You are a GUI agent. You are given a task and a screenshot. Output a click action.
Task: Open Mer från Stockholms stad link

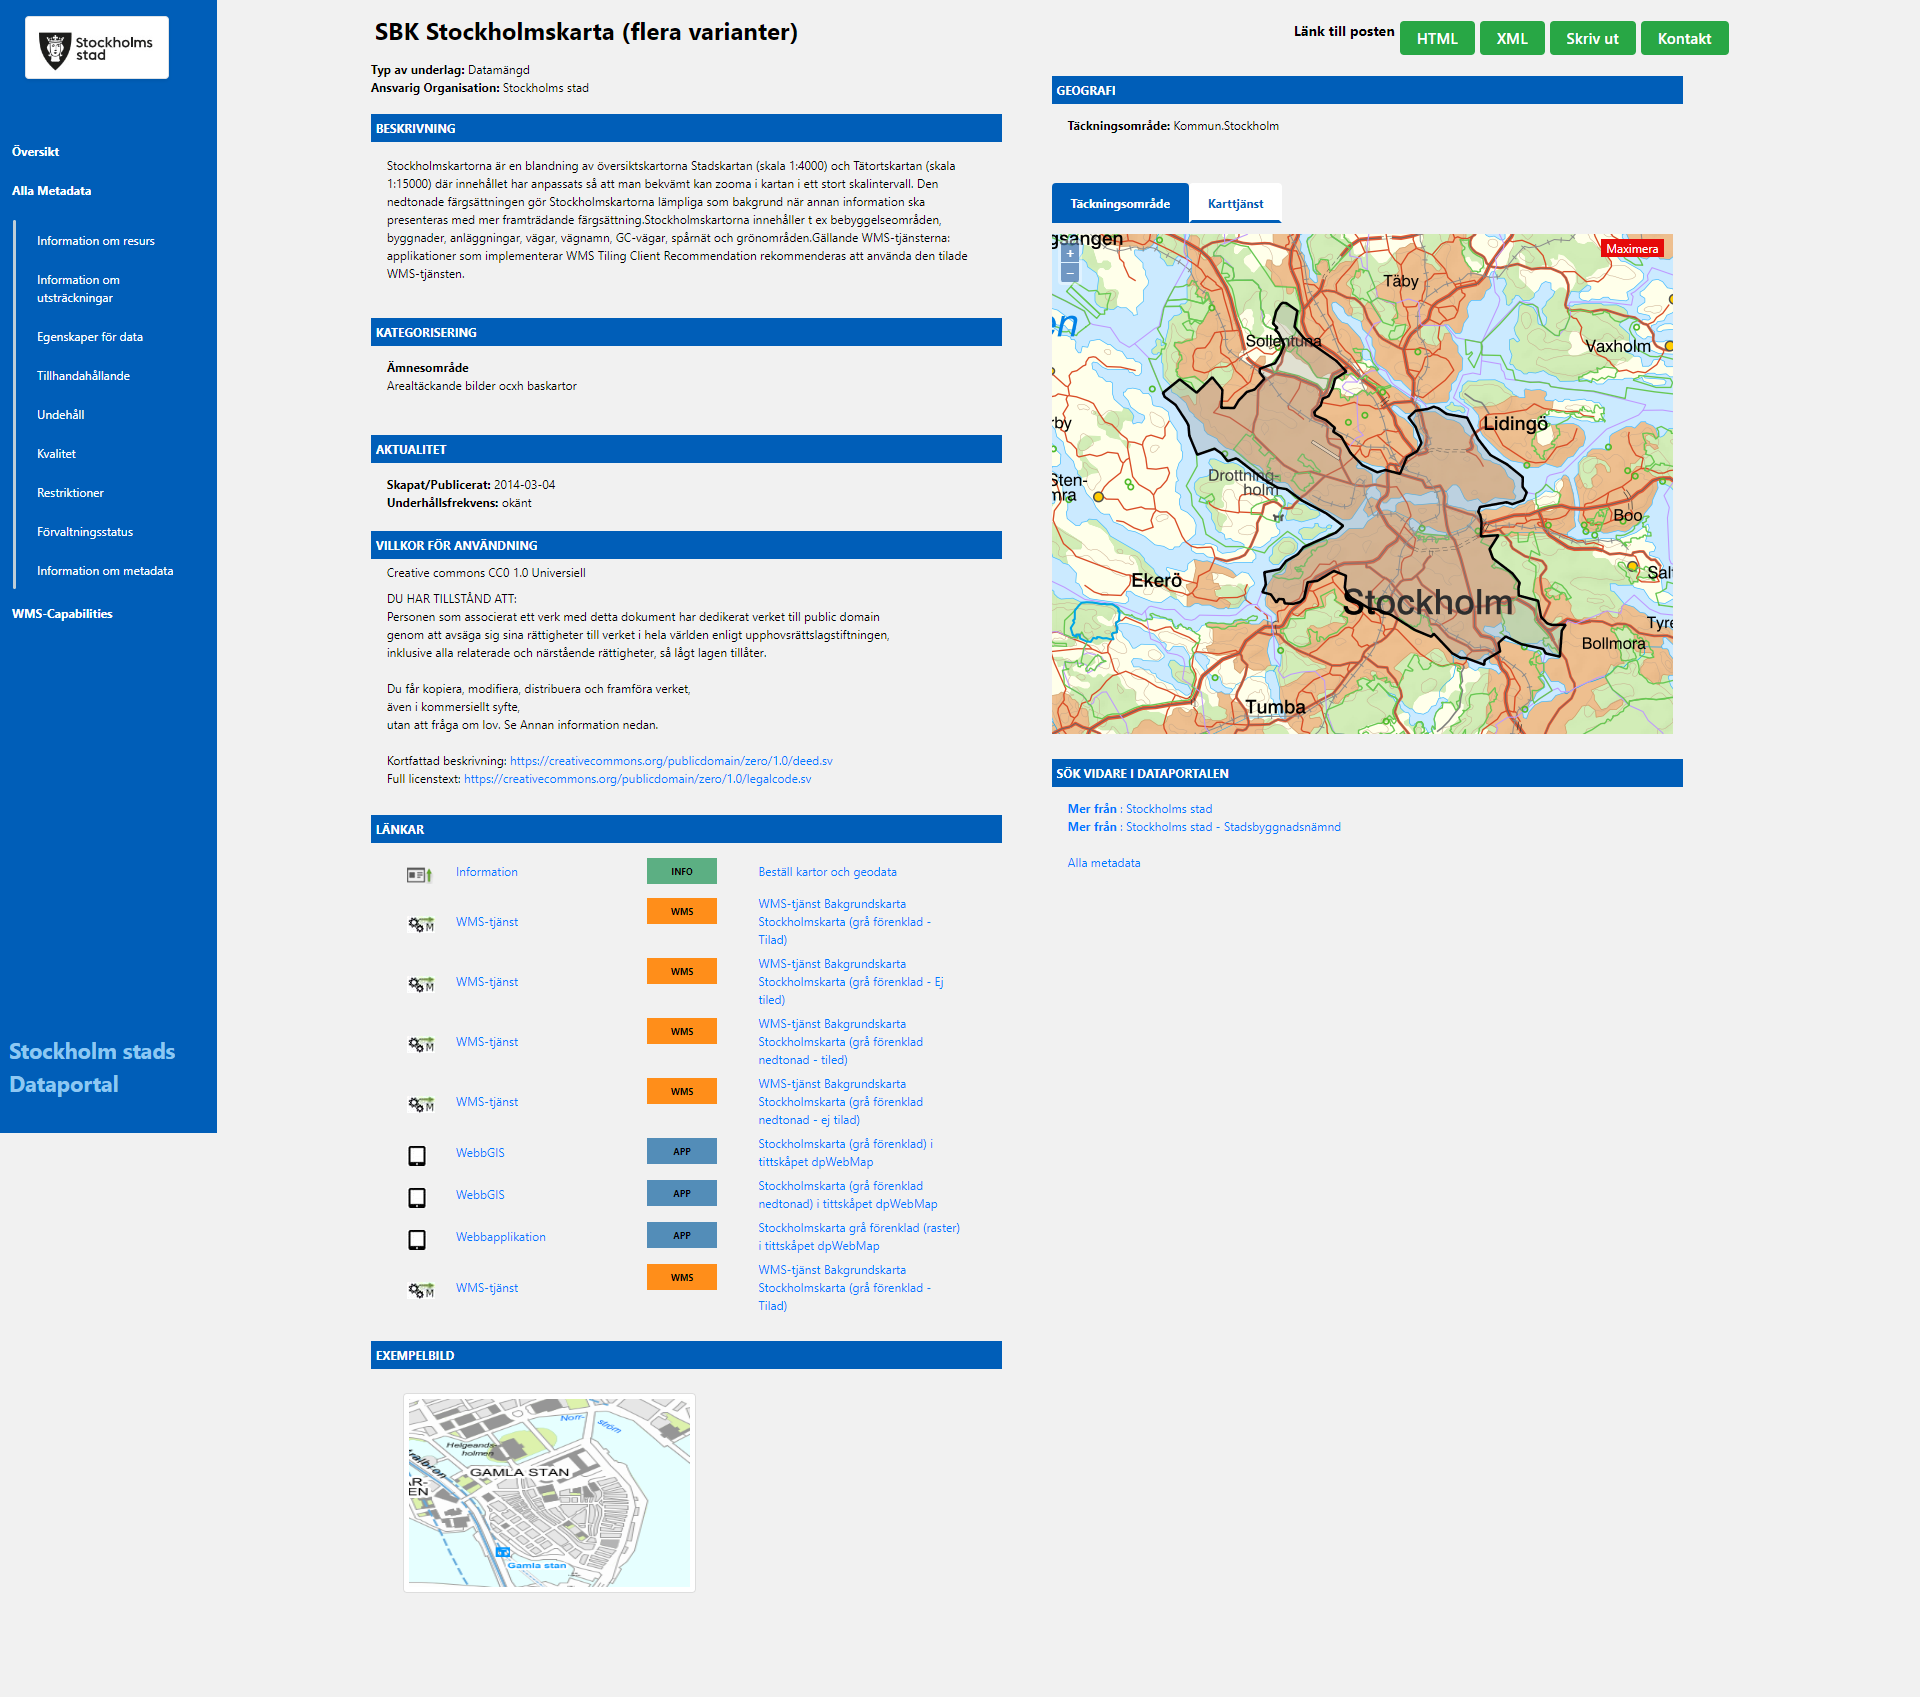1140,809
